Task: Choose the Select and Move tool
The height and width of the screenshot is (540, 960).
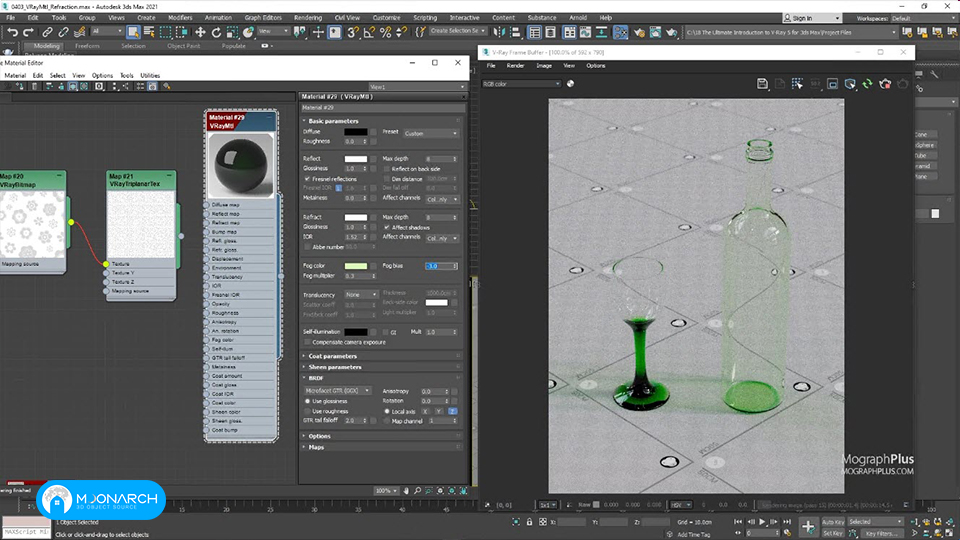Action: [x=200, y=32]
